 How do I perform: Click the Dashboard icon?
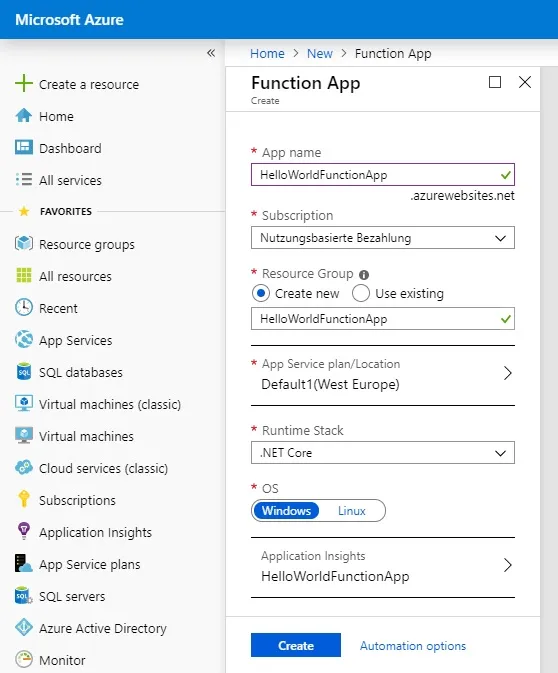(x=24, y=147)
